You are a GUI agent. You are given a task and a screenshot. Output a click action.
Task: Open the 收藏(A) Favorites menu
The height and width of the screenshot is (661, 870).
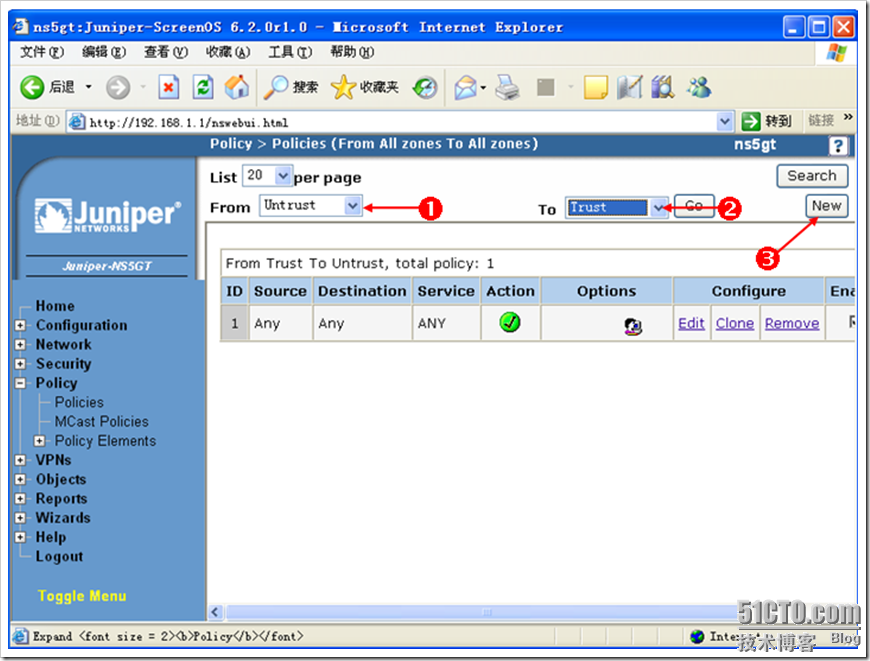[228, 52]
